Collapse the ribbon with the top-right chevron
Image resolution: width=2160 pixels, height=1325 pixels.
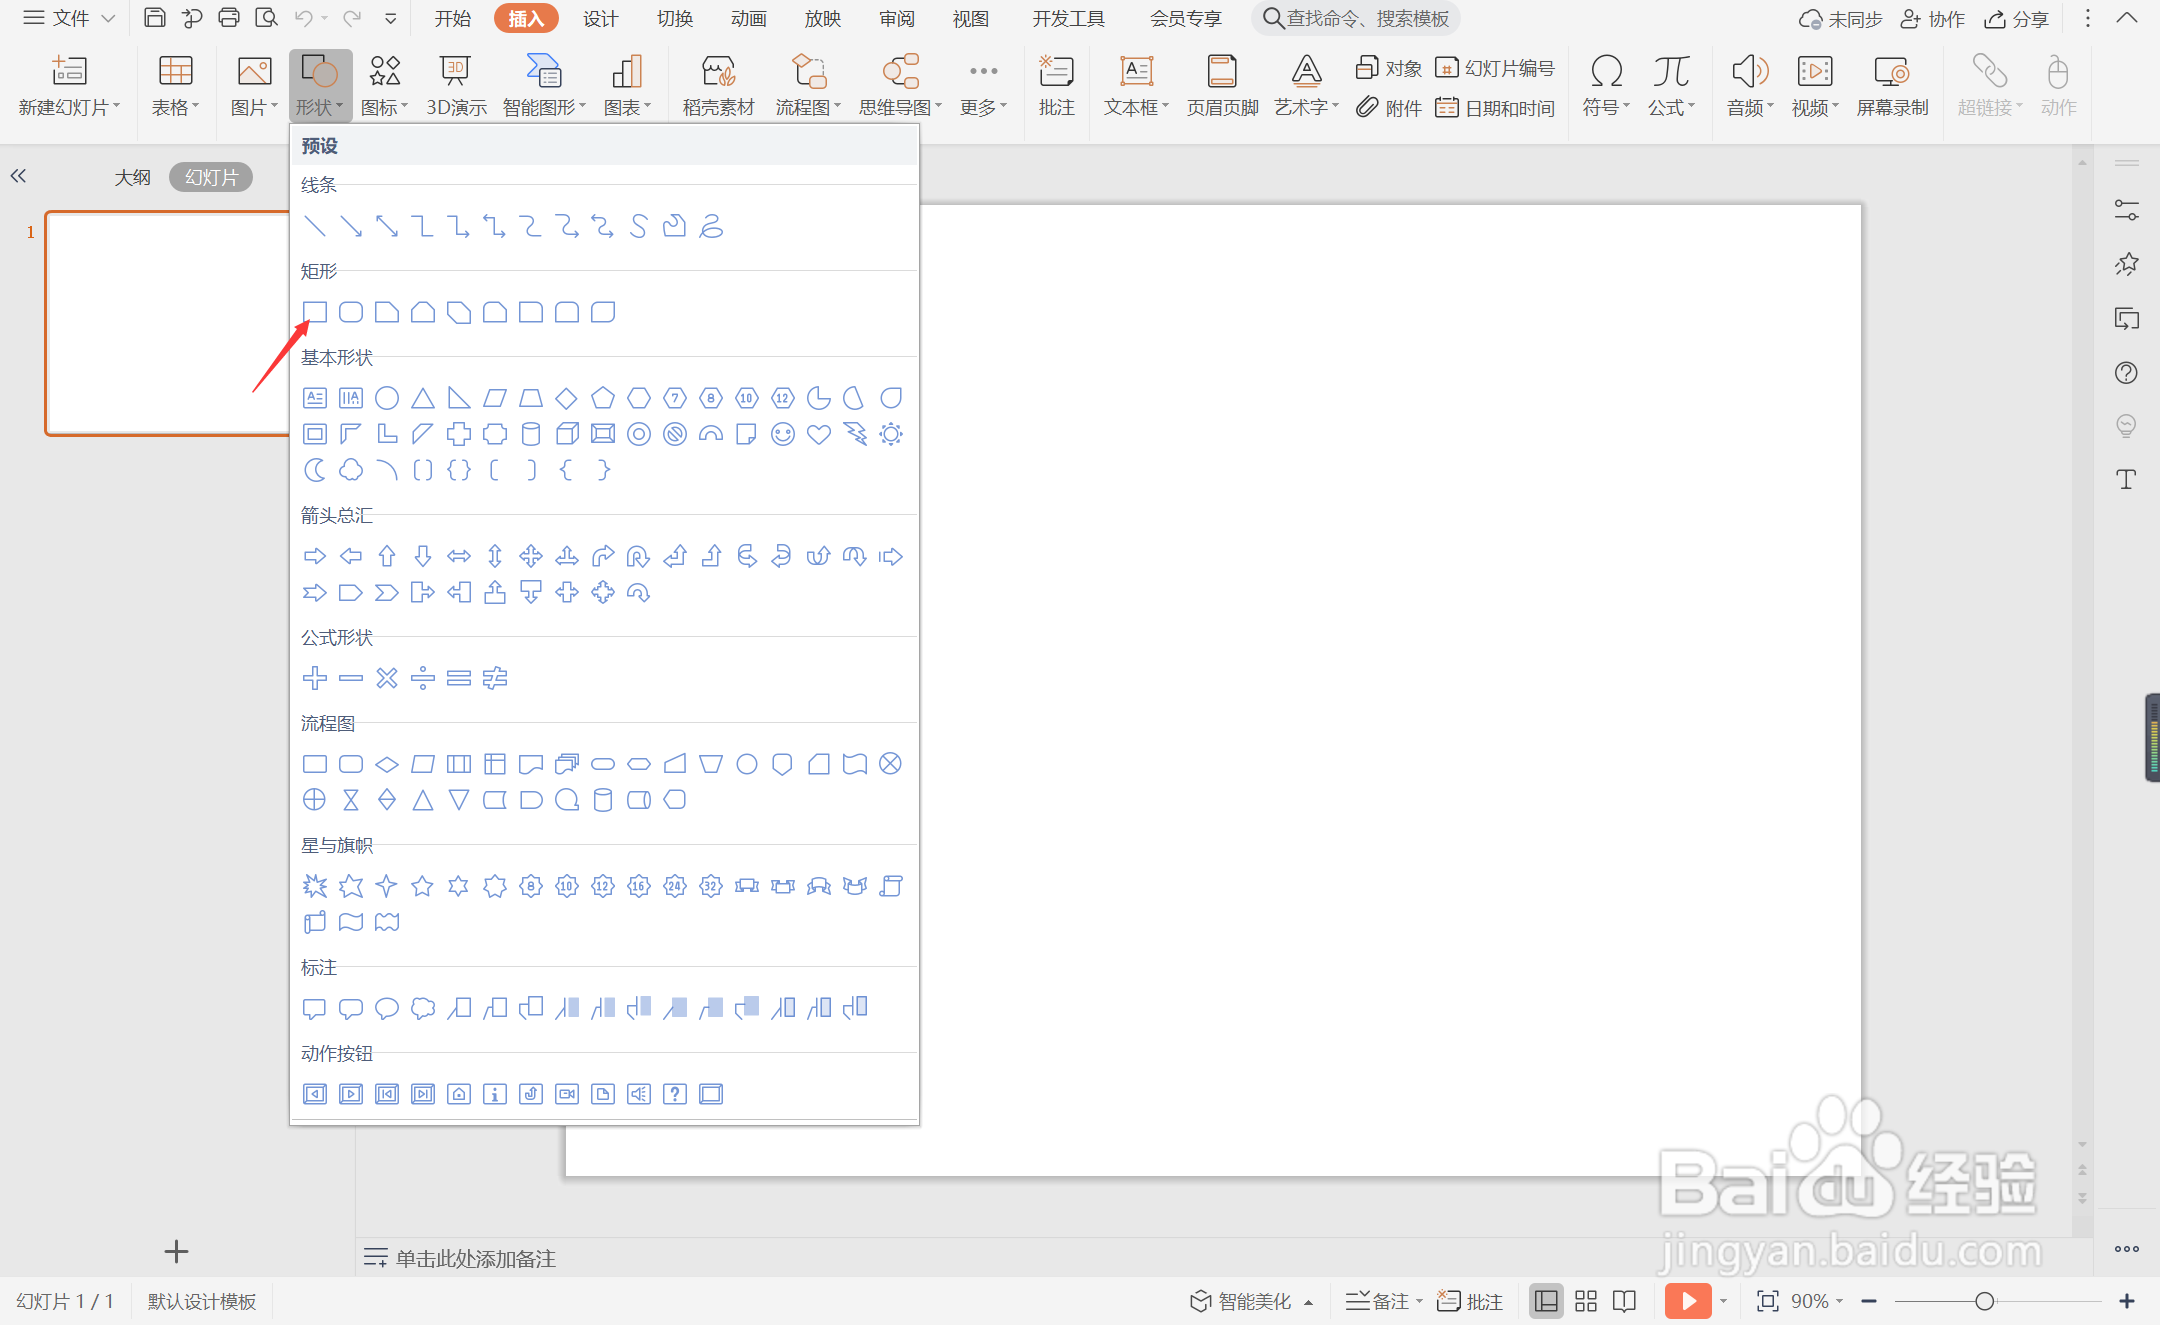(x=2127, y=18)
